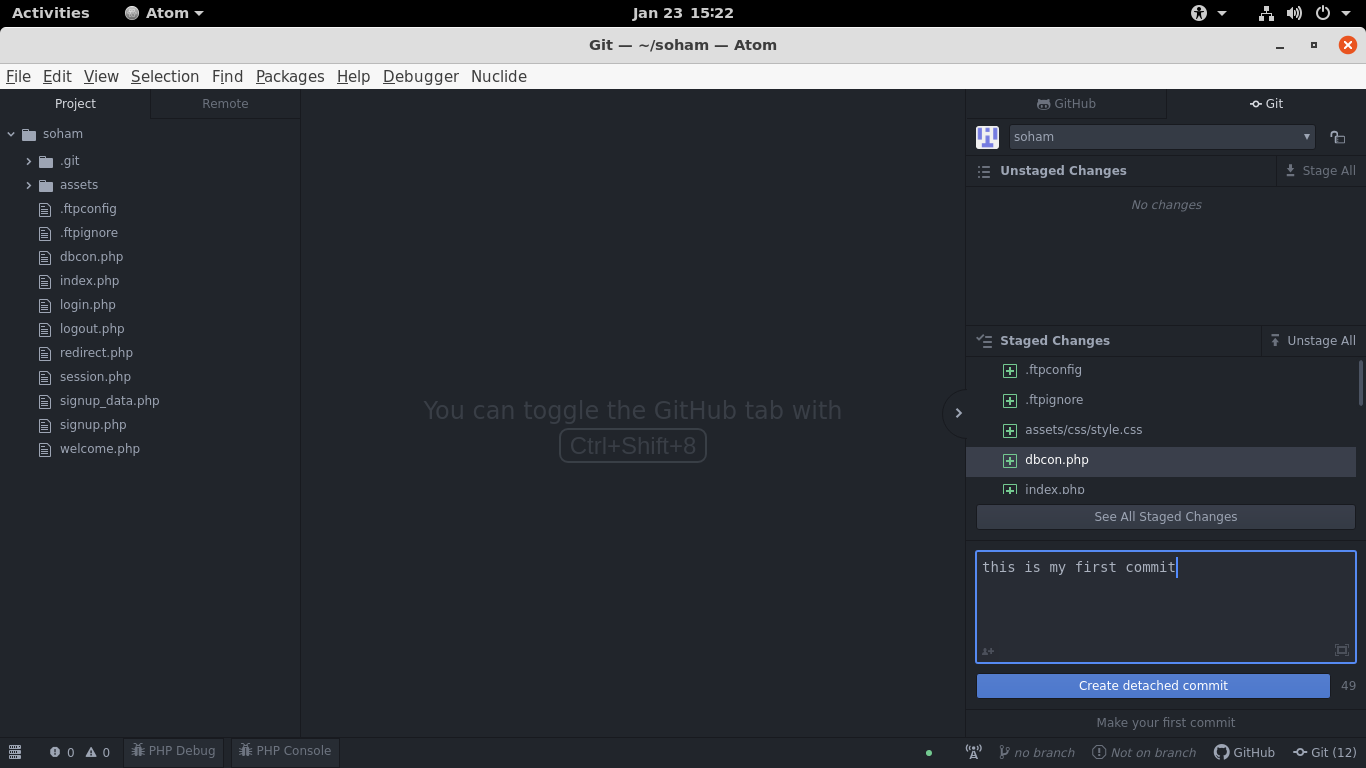Image resolution: width=1366 pixels, height=768 pixels.
Task: Select redirect.php in the project tree
Action: coord(96,353)
